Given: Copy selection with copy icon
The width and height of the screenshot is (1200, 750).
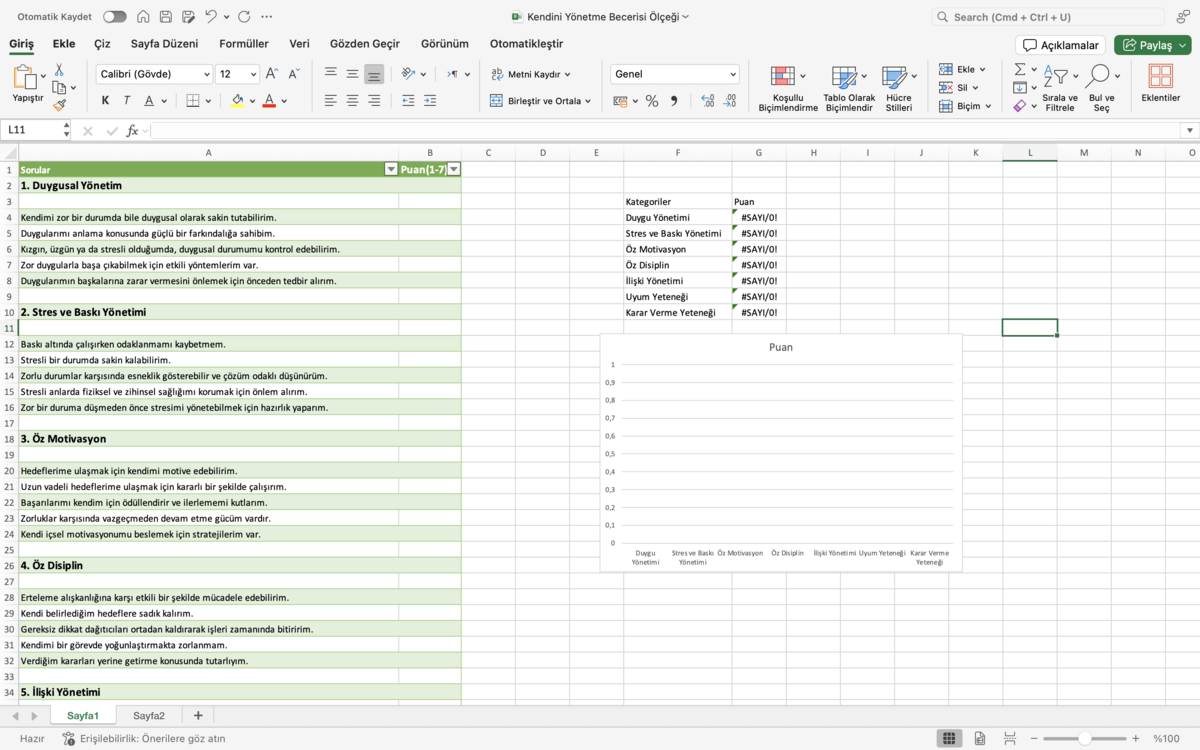Looking at the screenshot, I should coord(59,87).
